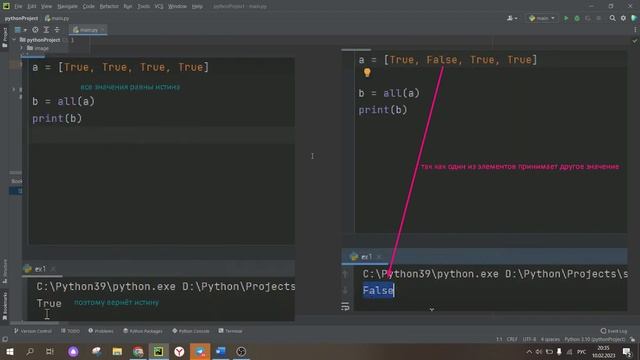Open the Python Packages tool window

tap(143, 331)
